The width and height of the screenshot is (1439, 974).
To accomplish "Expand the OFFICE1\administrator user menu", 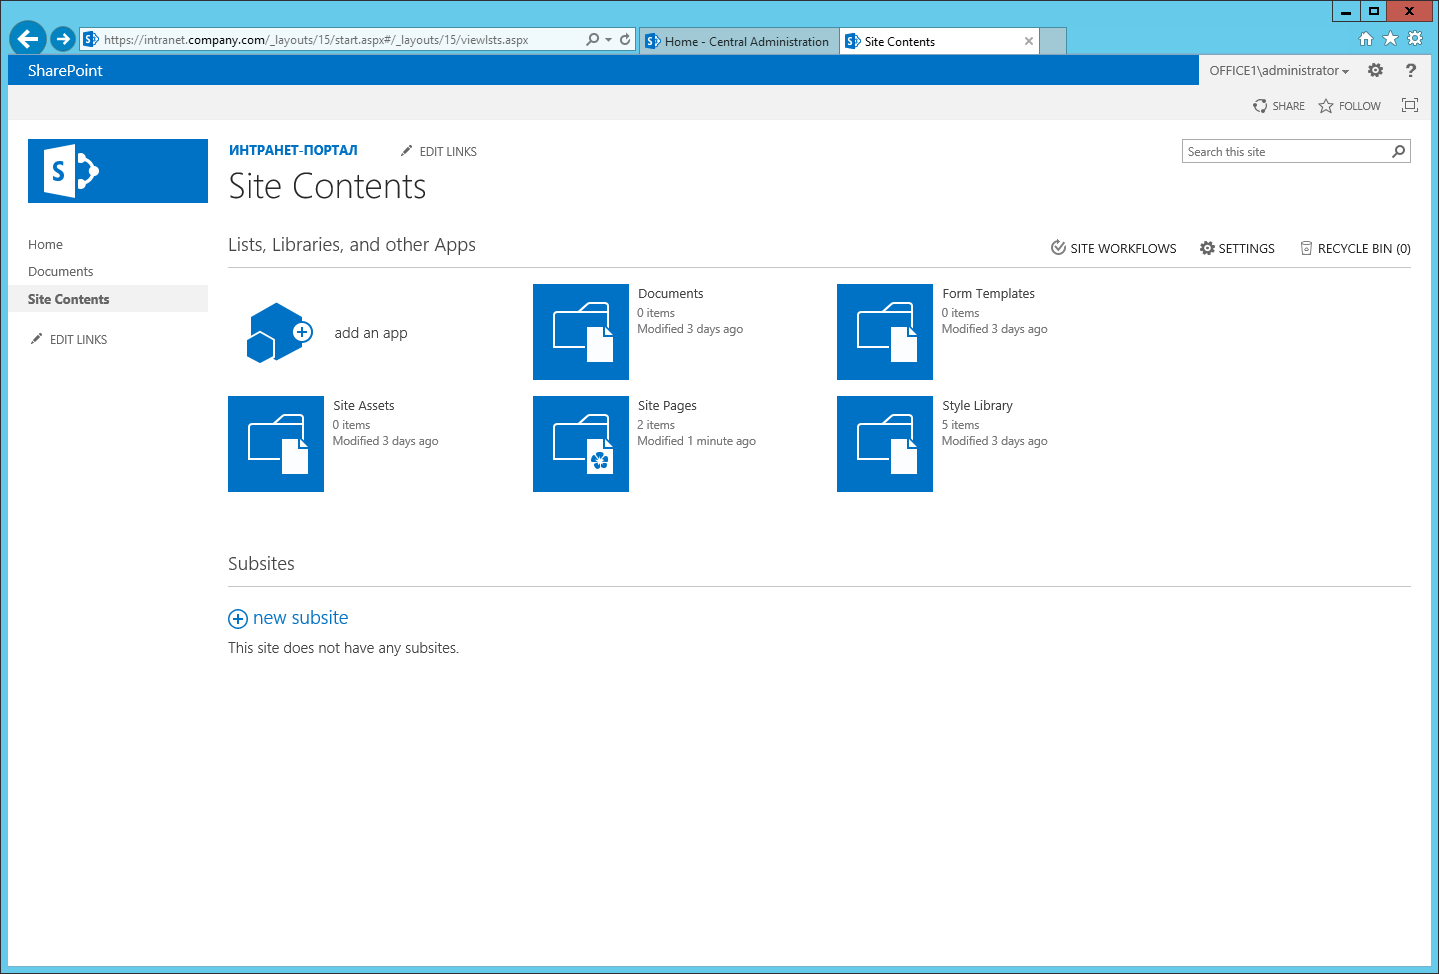I will tap(1279, 70).
